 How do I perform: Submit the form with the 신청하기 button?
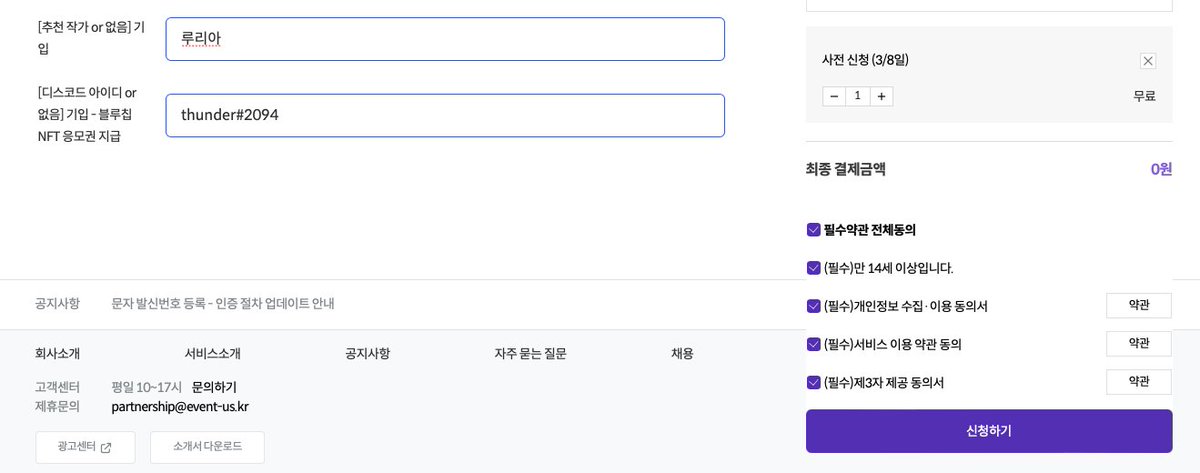[x=989, y=431]
